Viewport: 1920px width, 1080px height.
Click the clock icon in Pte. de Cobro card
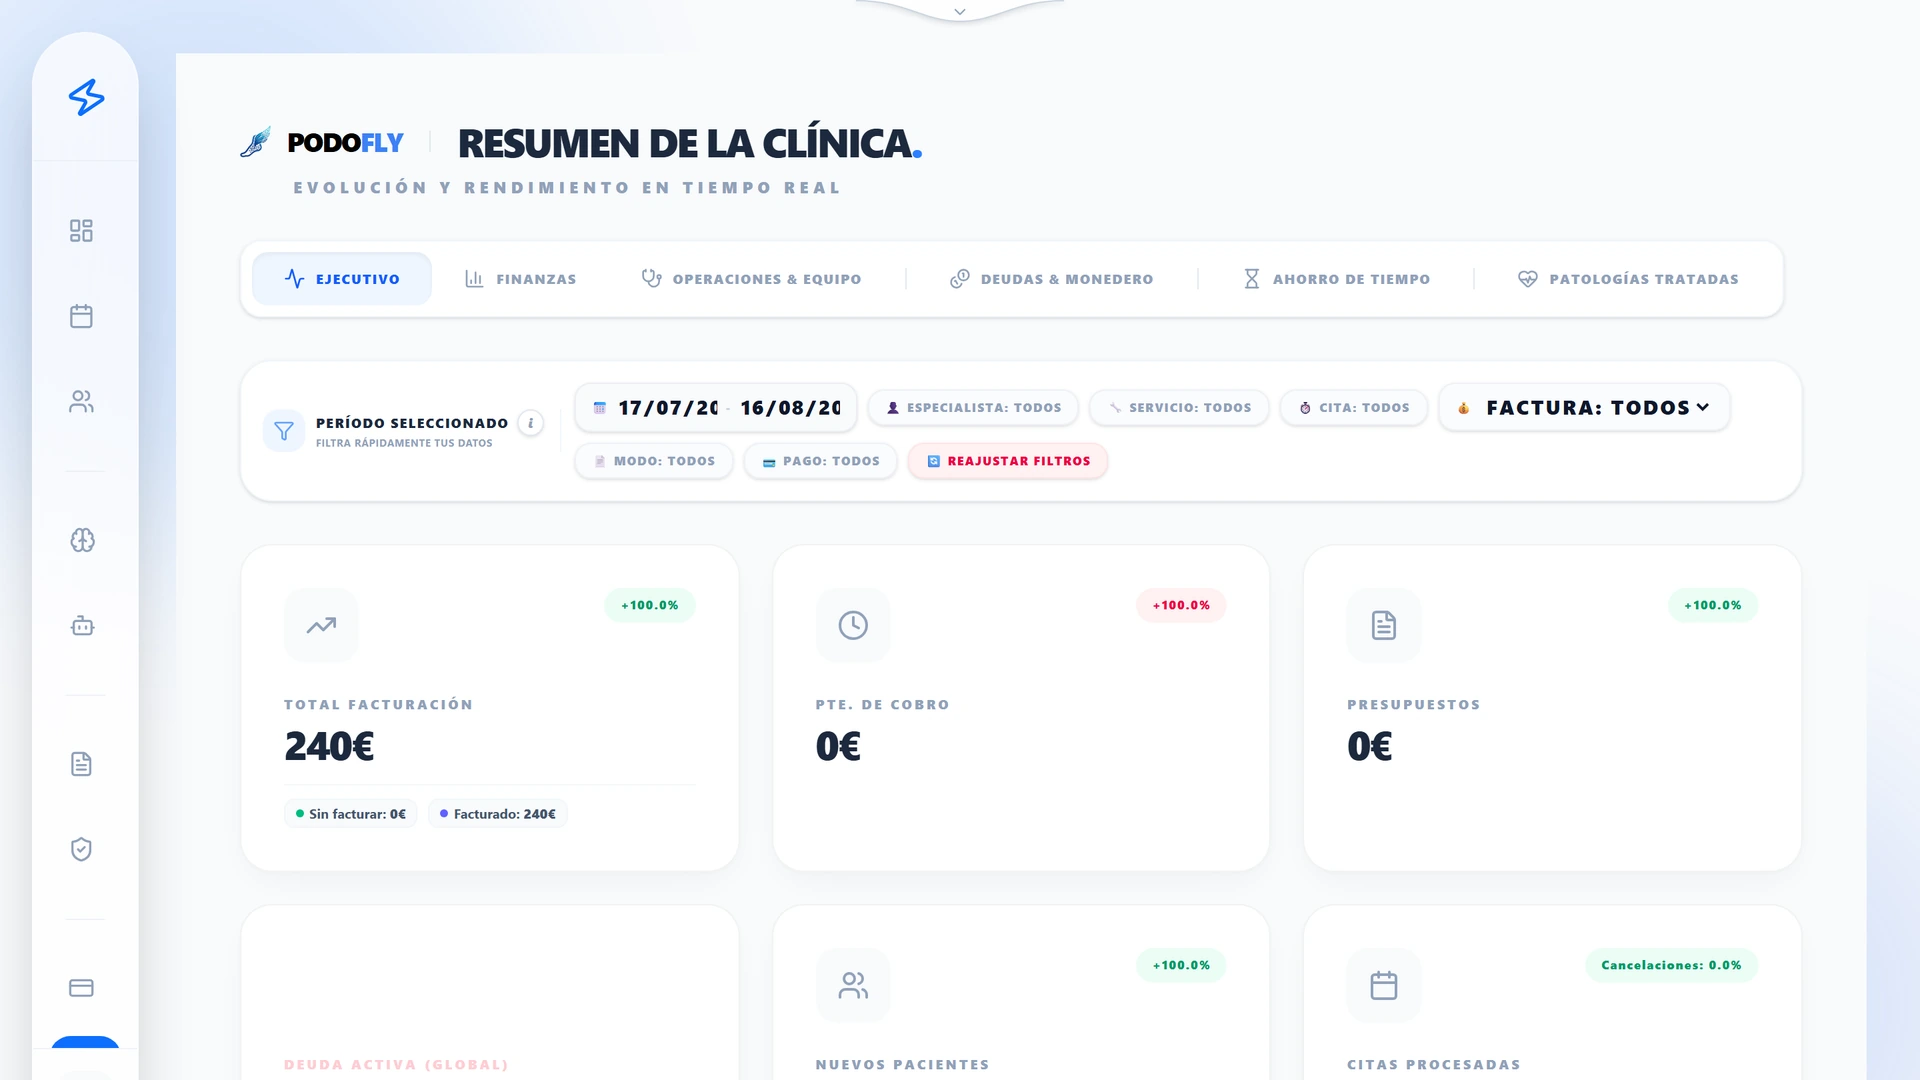(x=853, y=625)
